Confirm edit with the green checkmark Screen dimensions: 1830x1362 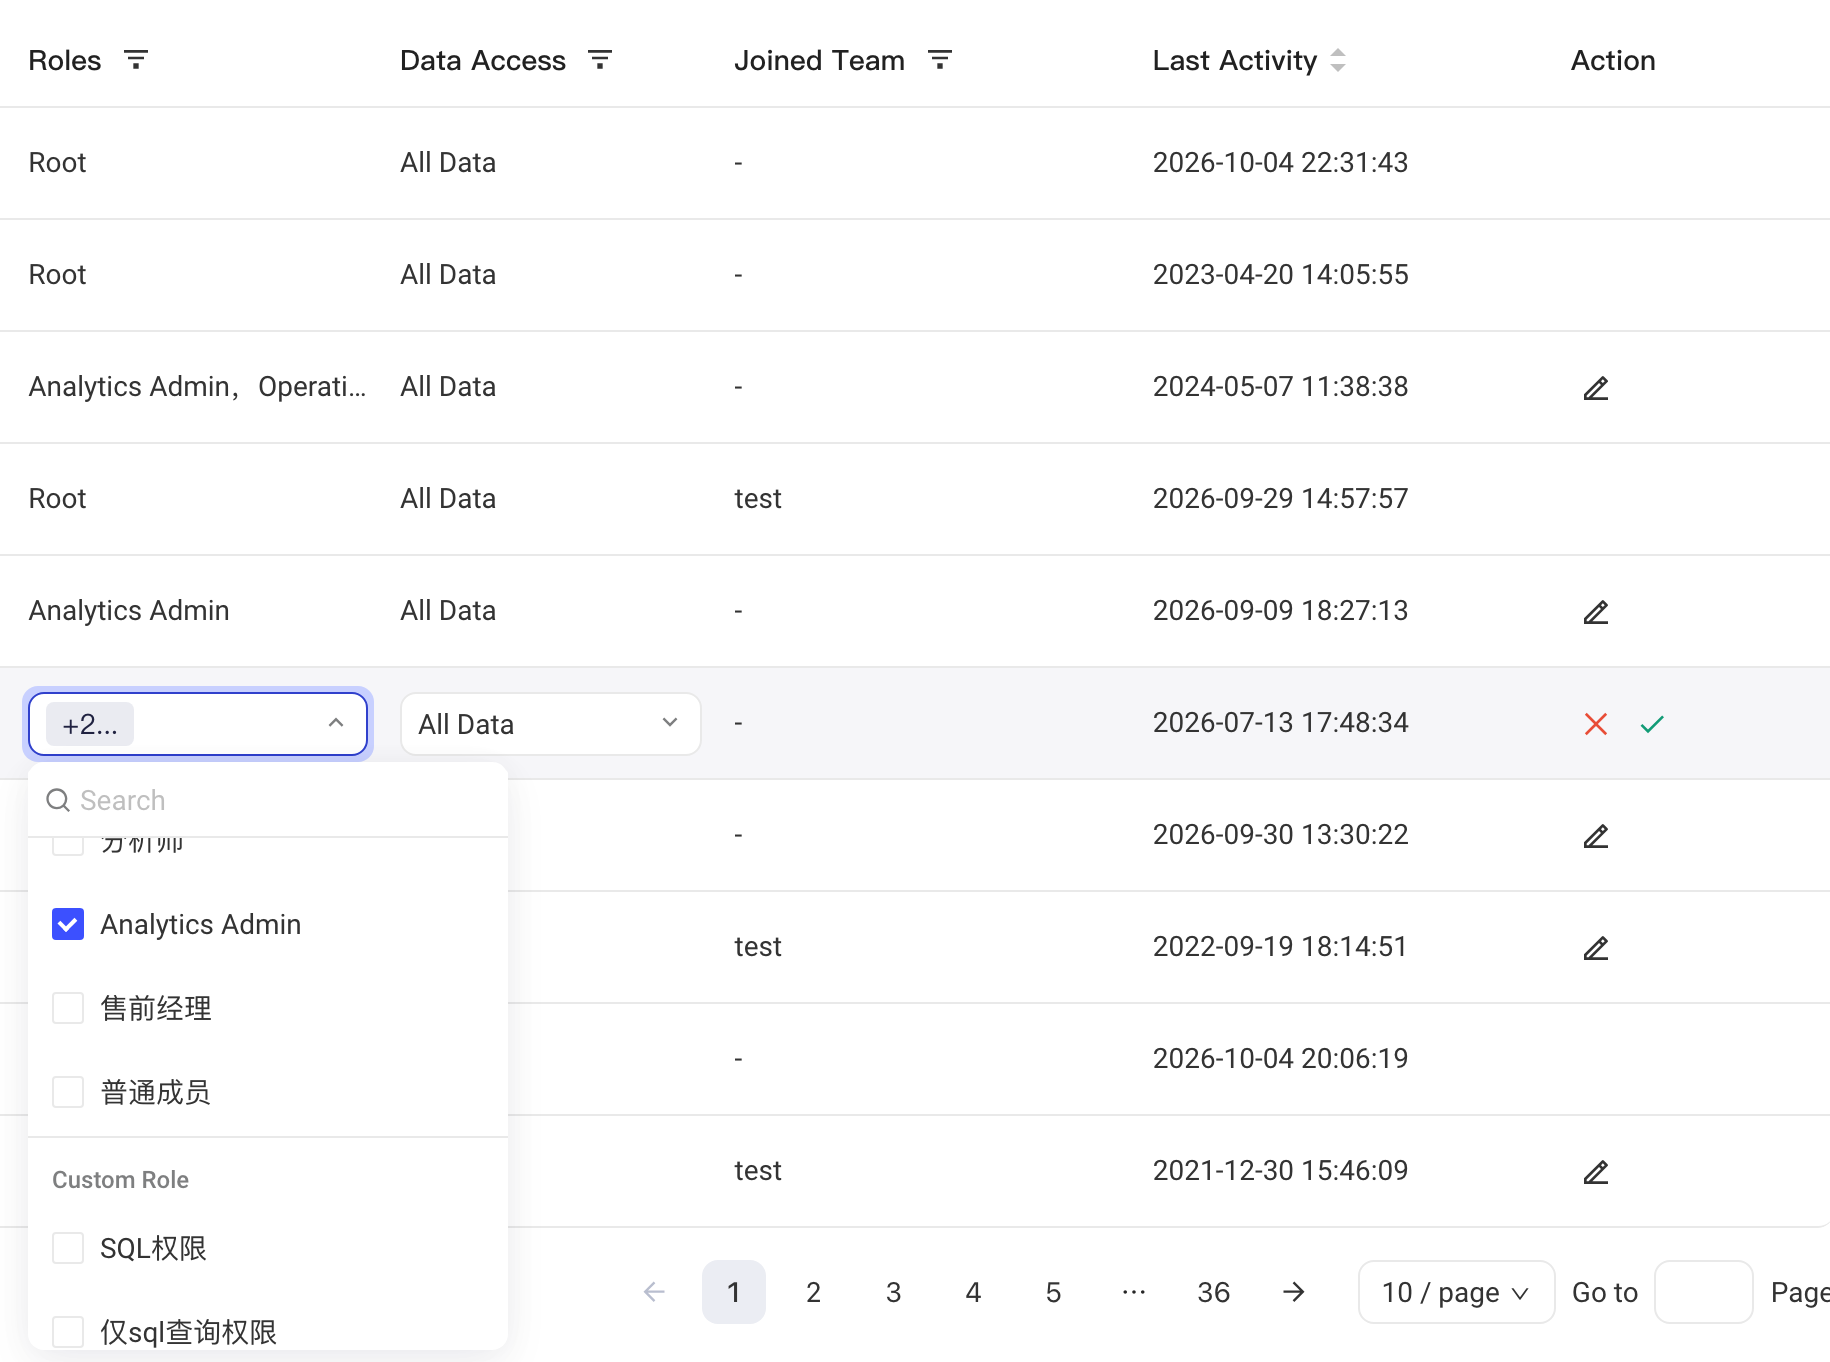1652,724
